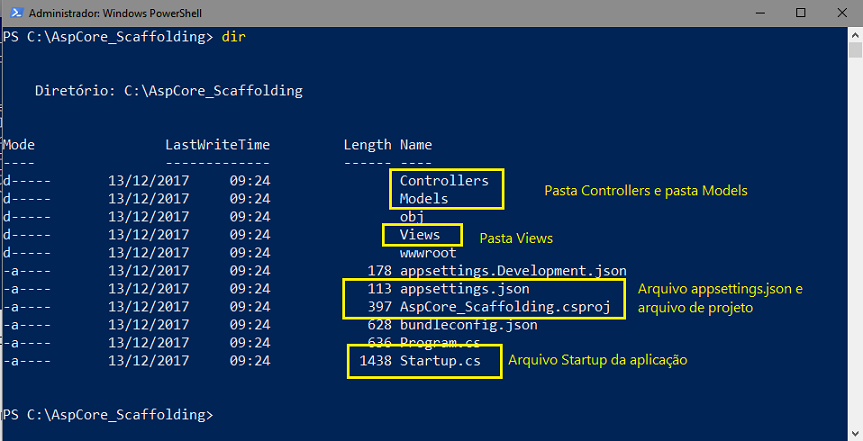This screenshot has width=863, height=441.
Task: Click the Controllers folder name
Action: point(444,181)
